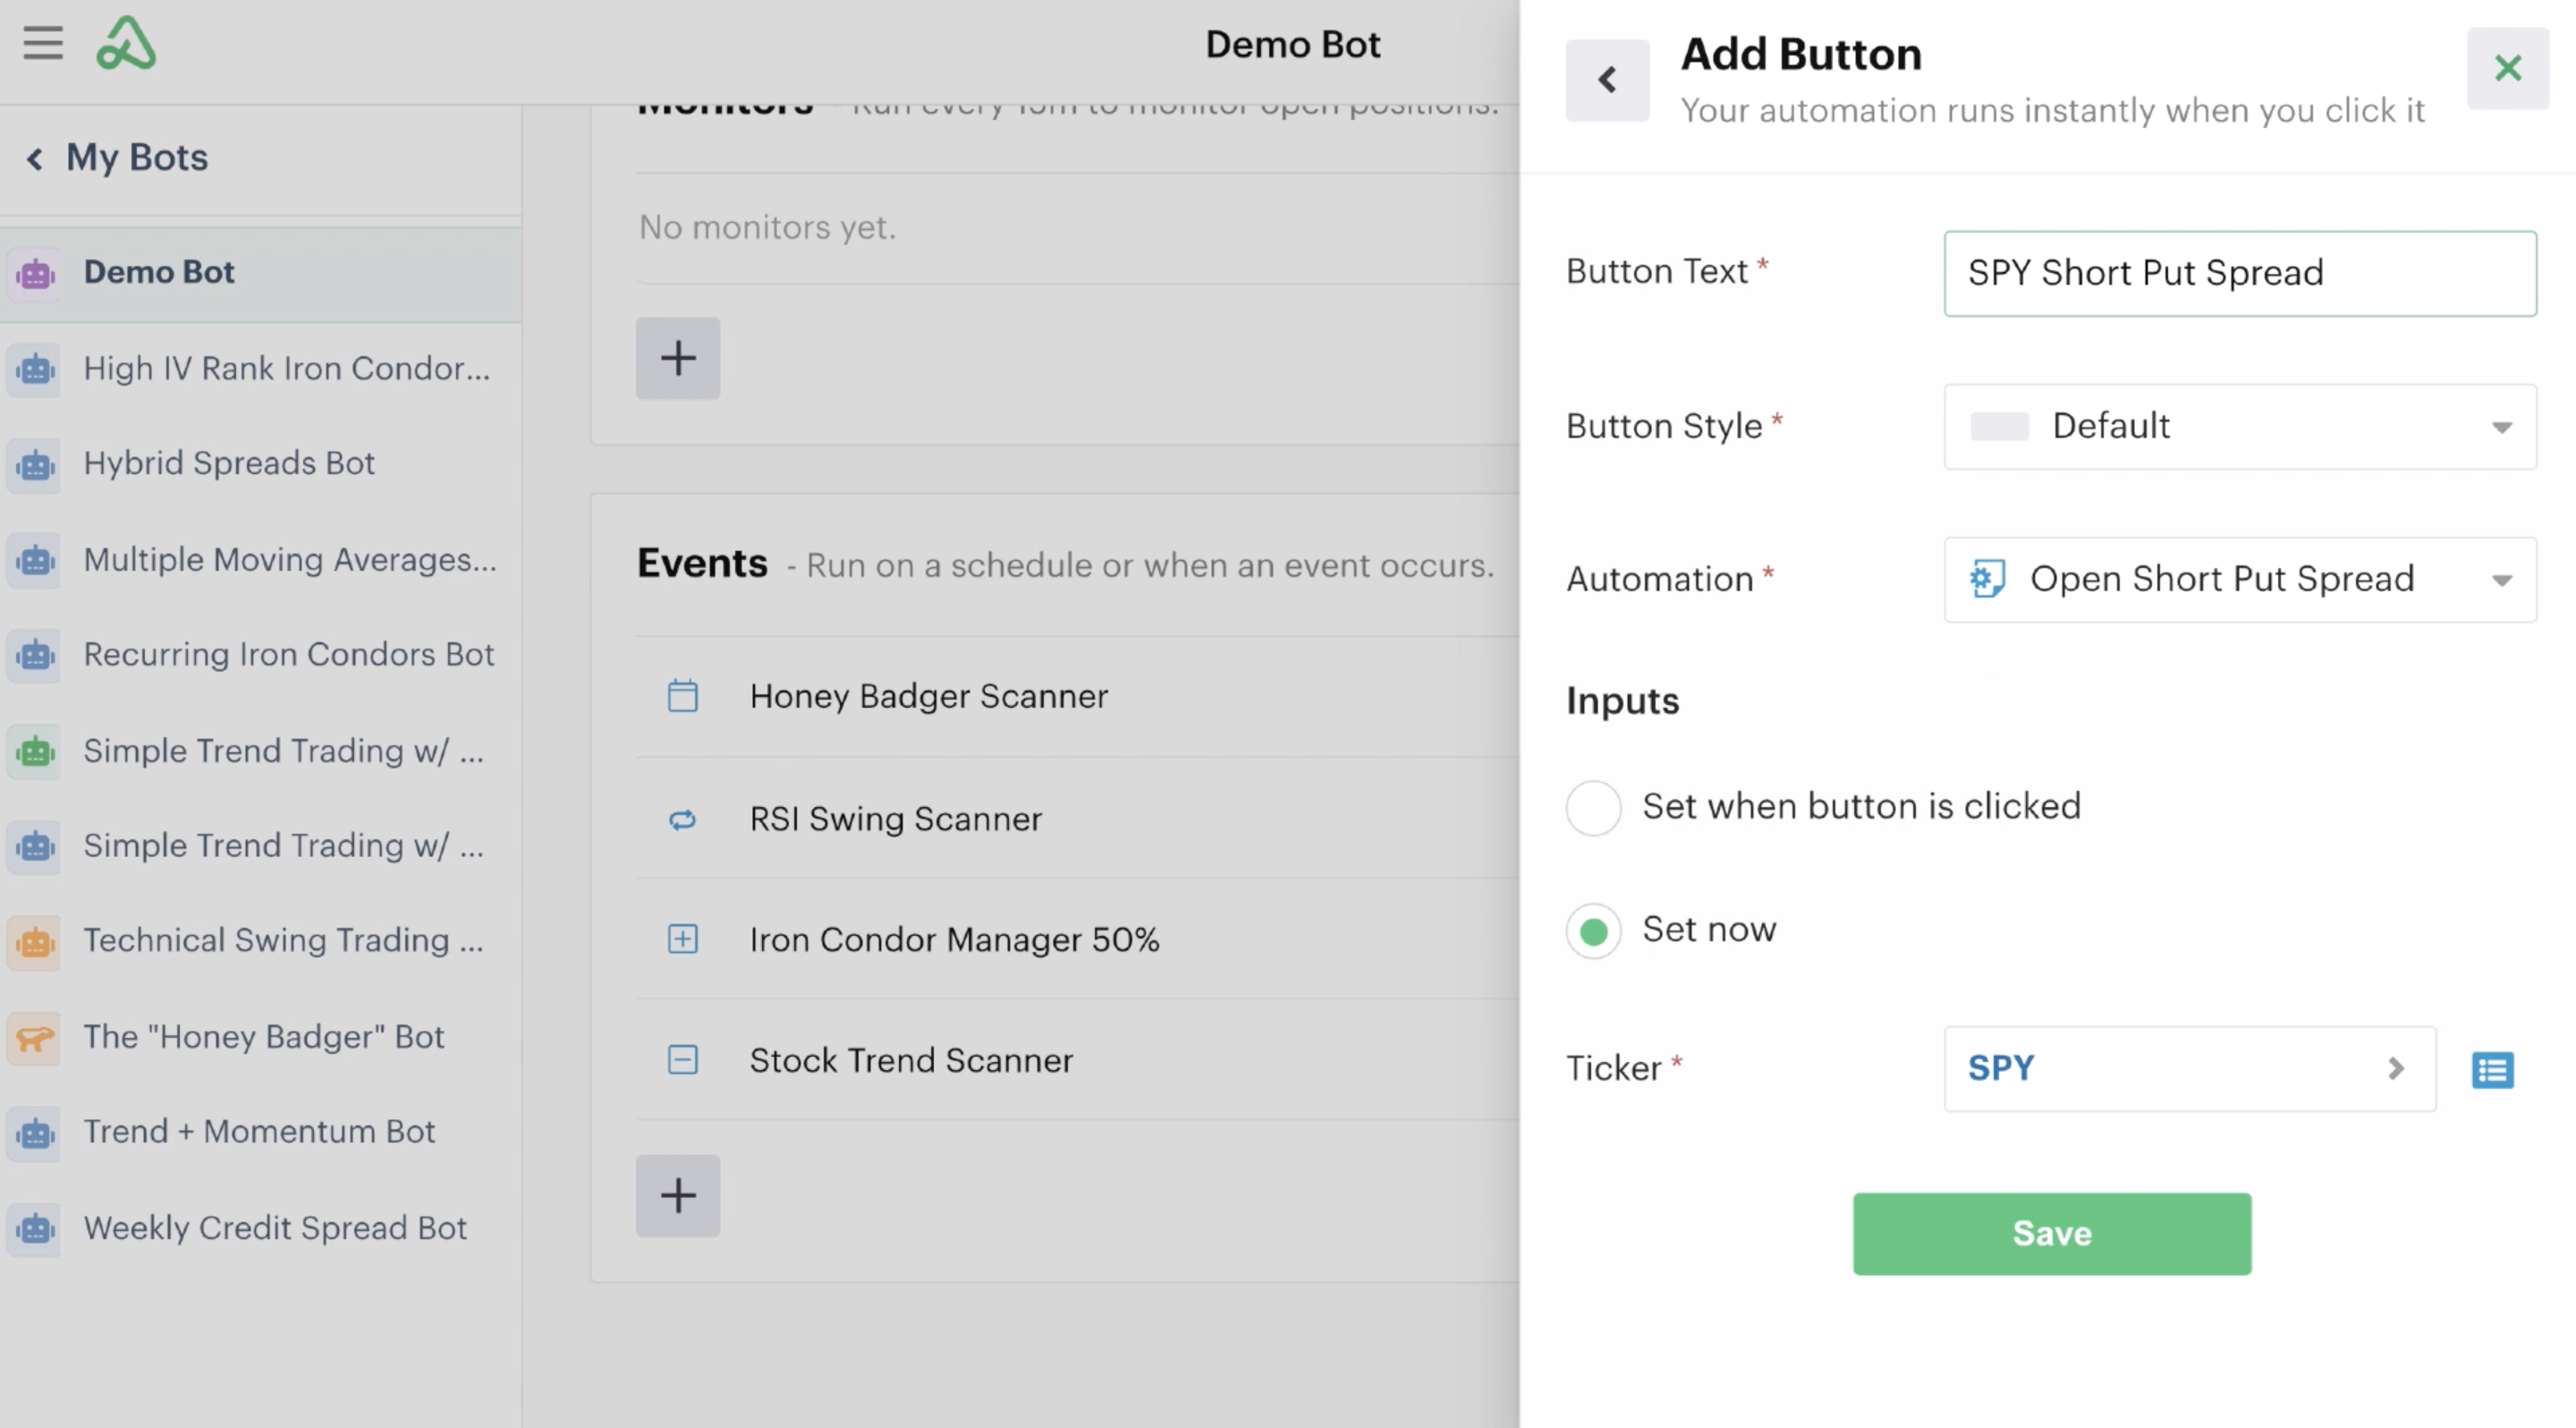The image size is (2576, 1428).
Task: Select the Set now radio option
Action: pos(1594,931)
